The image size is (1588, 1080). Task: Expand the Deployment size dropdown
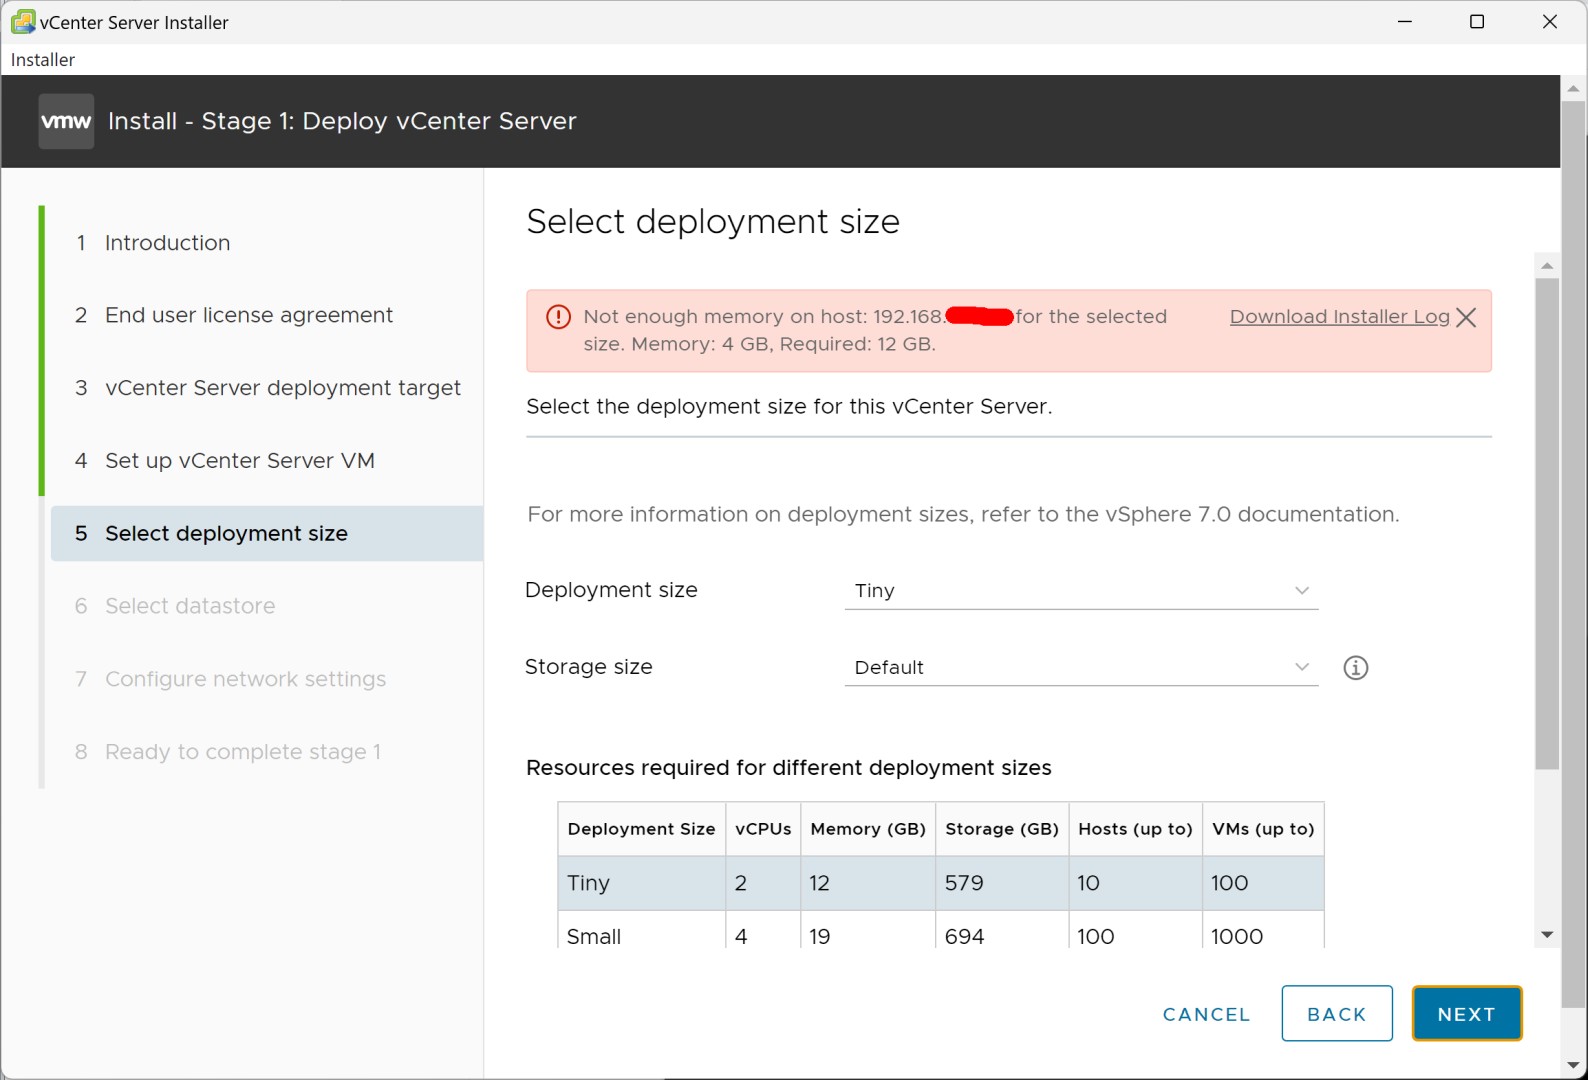tap(1081, 591)
